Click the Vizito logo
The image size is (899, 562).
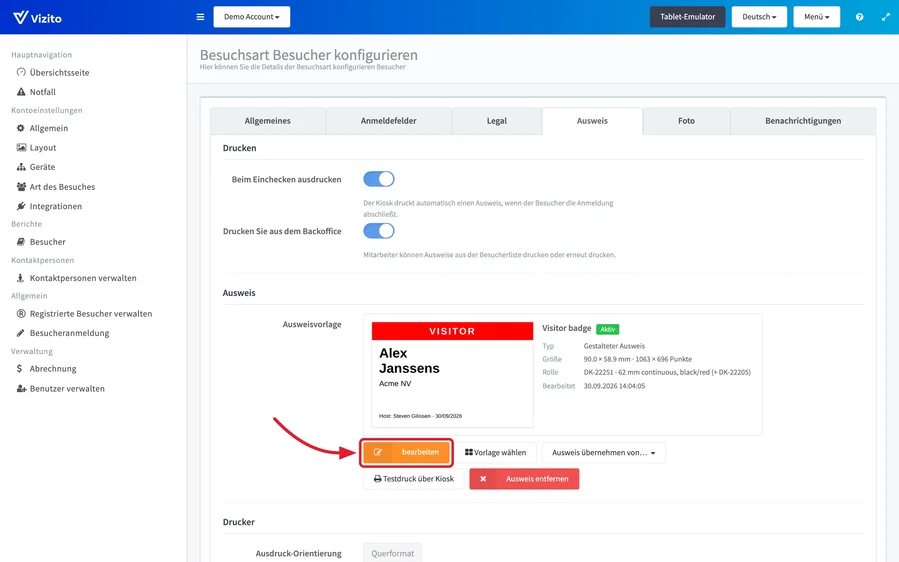[37, 17]
